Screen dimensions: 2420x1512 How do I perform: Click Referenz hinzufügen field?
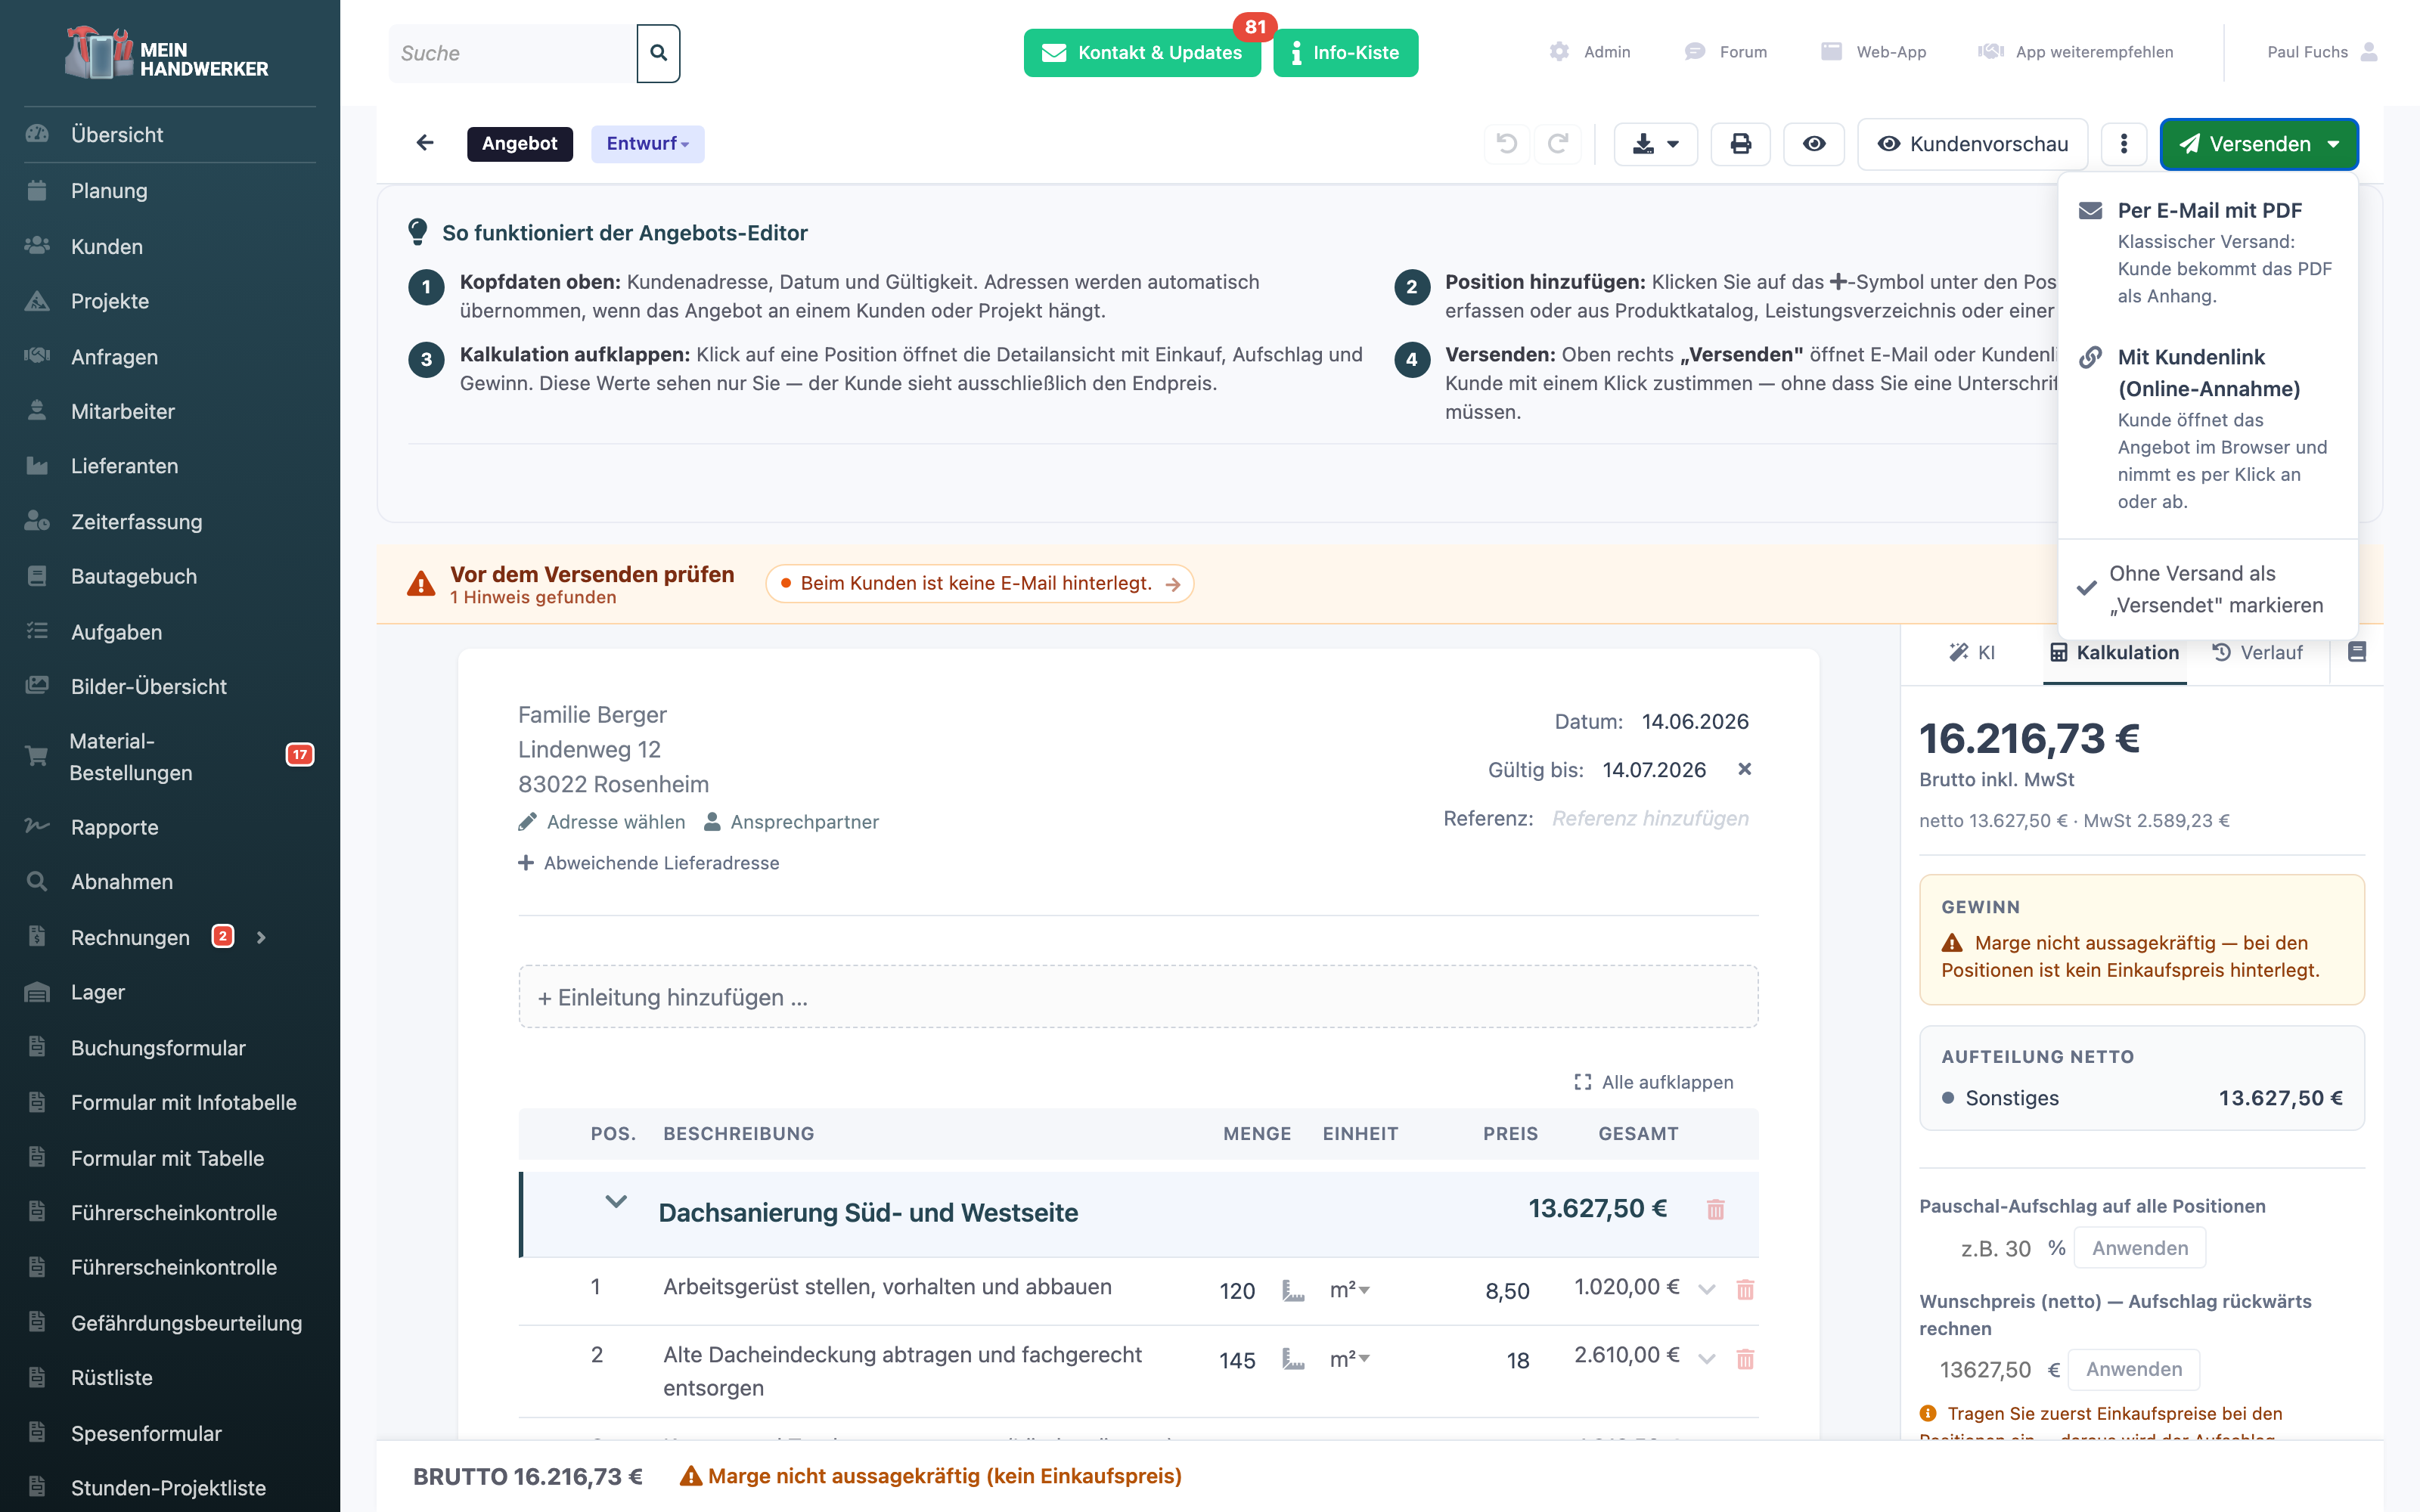pos(1650,818)
